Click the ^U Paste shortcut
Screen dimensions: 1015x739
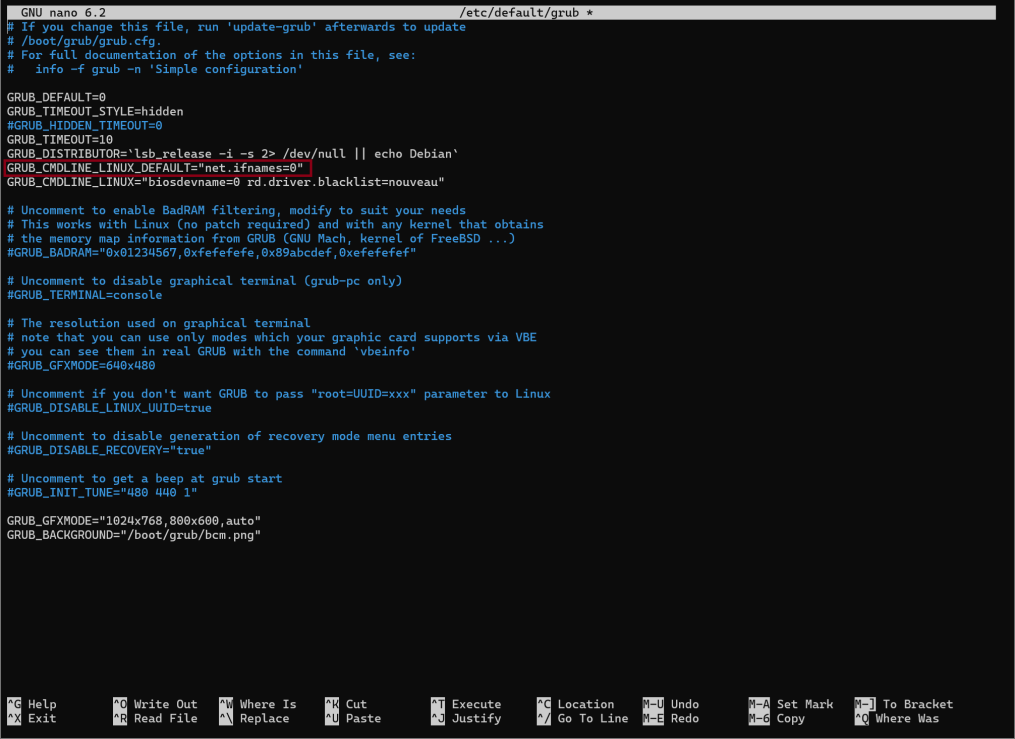point(353,718)
